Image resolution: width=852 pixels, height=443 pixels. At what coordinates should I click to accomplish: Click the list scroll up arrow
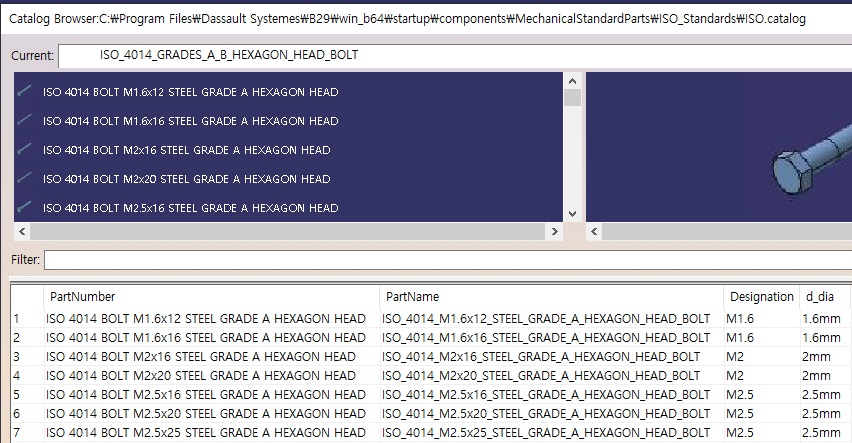[x=572, y=81]
